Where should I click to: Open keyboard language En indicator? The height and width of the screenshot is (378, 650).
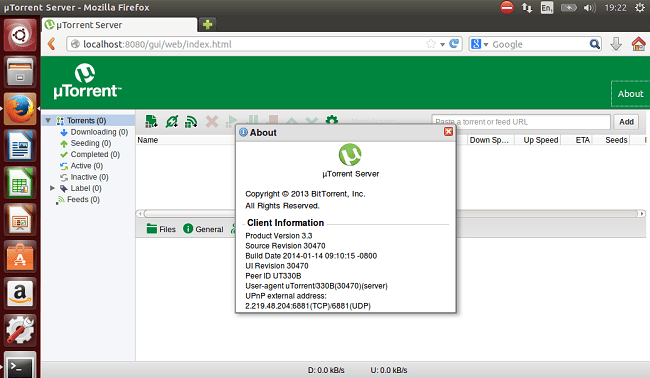(x=547, y=7)
